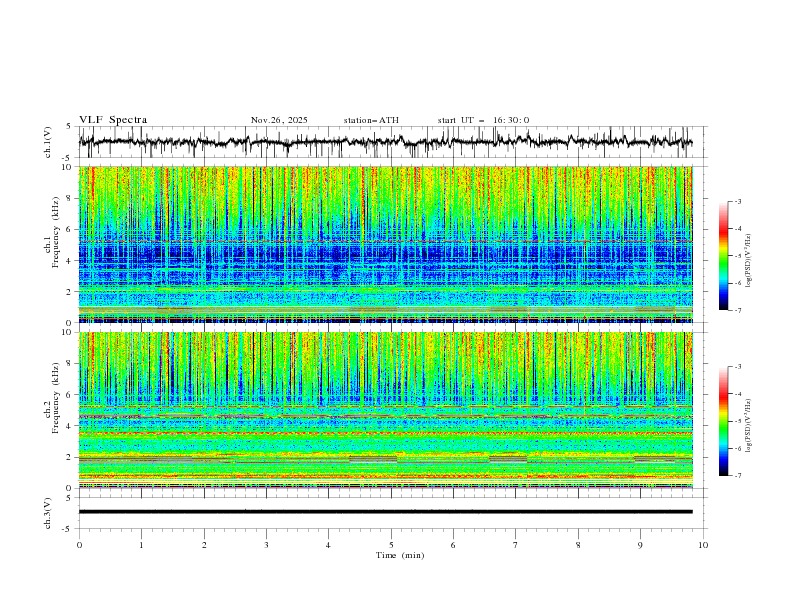Select the "start UT = 16:30:0" text

tap(483, 120)
